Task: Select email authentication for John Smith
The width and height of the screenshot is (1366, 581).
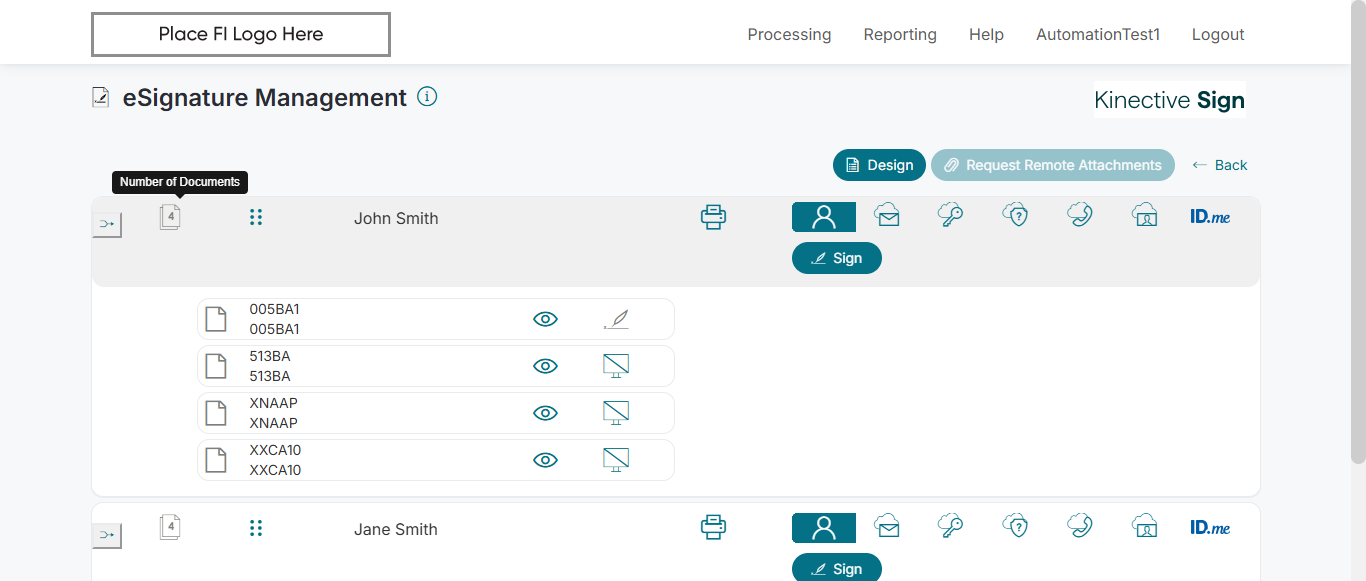Action: (887, 216)
